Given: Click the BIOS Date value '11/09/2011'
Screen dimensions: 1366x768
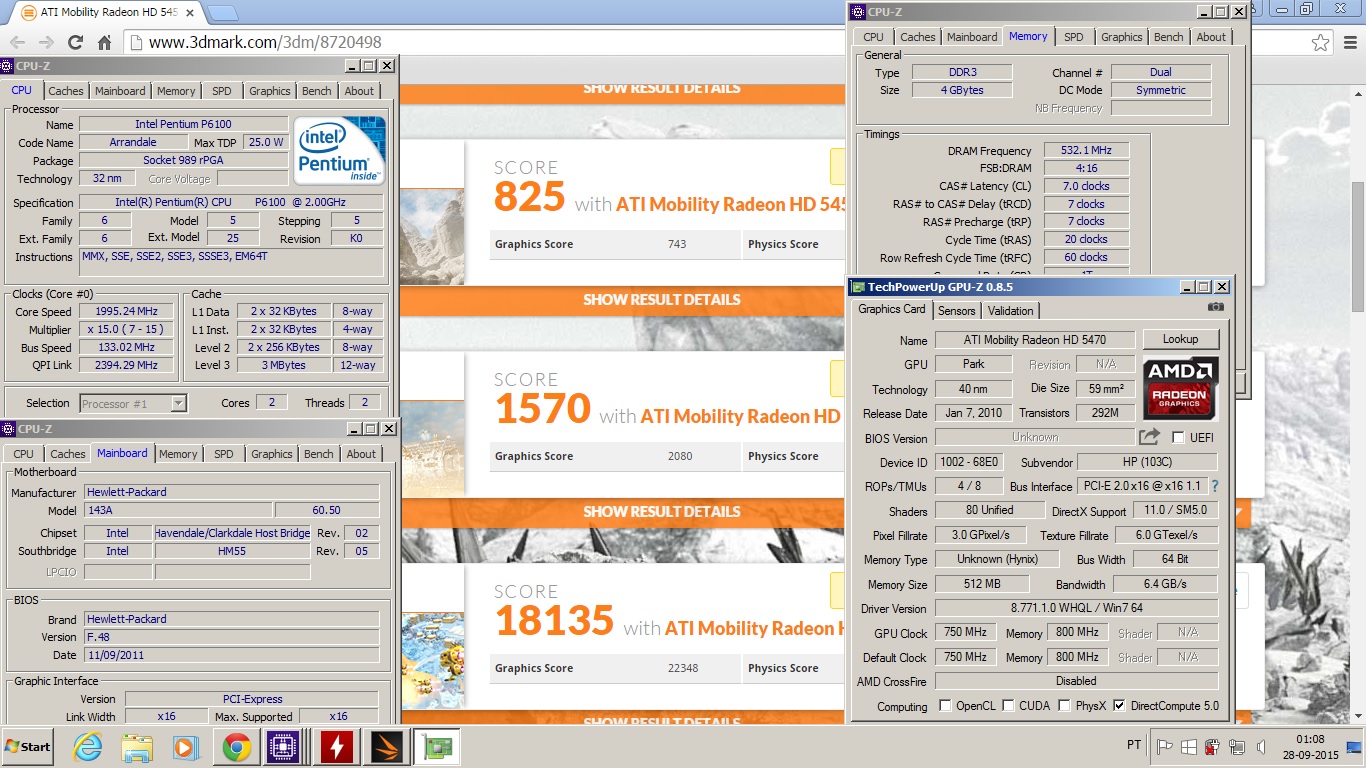Looking at the screenshot, I should pyautogui.click(x=231, y=655).
